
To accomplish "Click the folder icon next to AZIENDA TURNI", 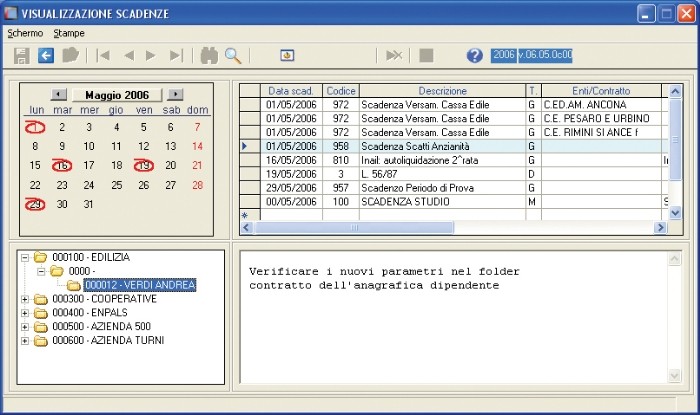I will click(41, 340).
